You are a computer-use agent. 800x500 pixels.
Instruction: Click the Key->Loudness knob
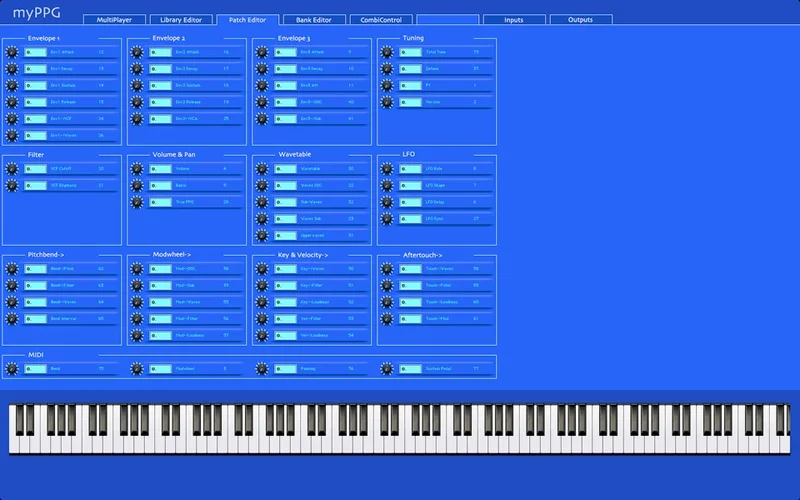262,302
